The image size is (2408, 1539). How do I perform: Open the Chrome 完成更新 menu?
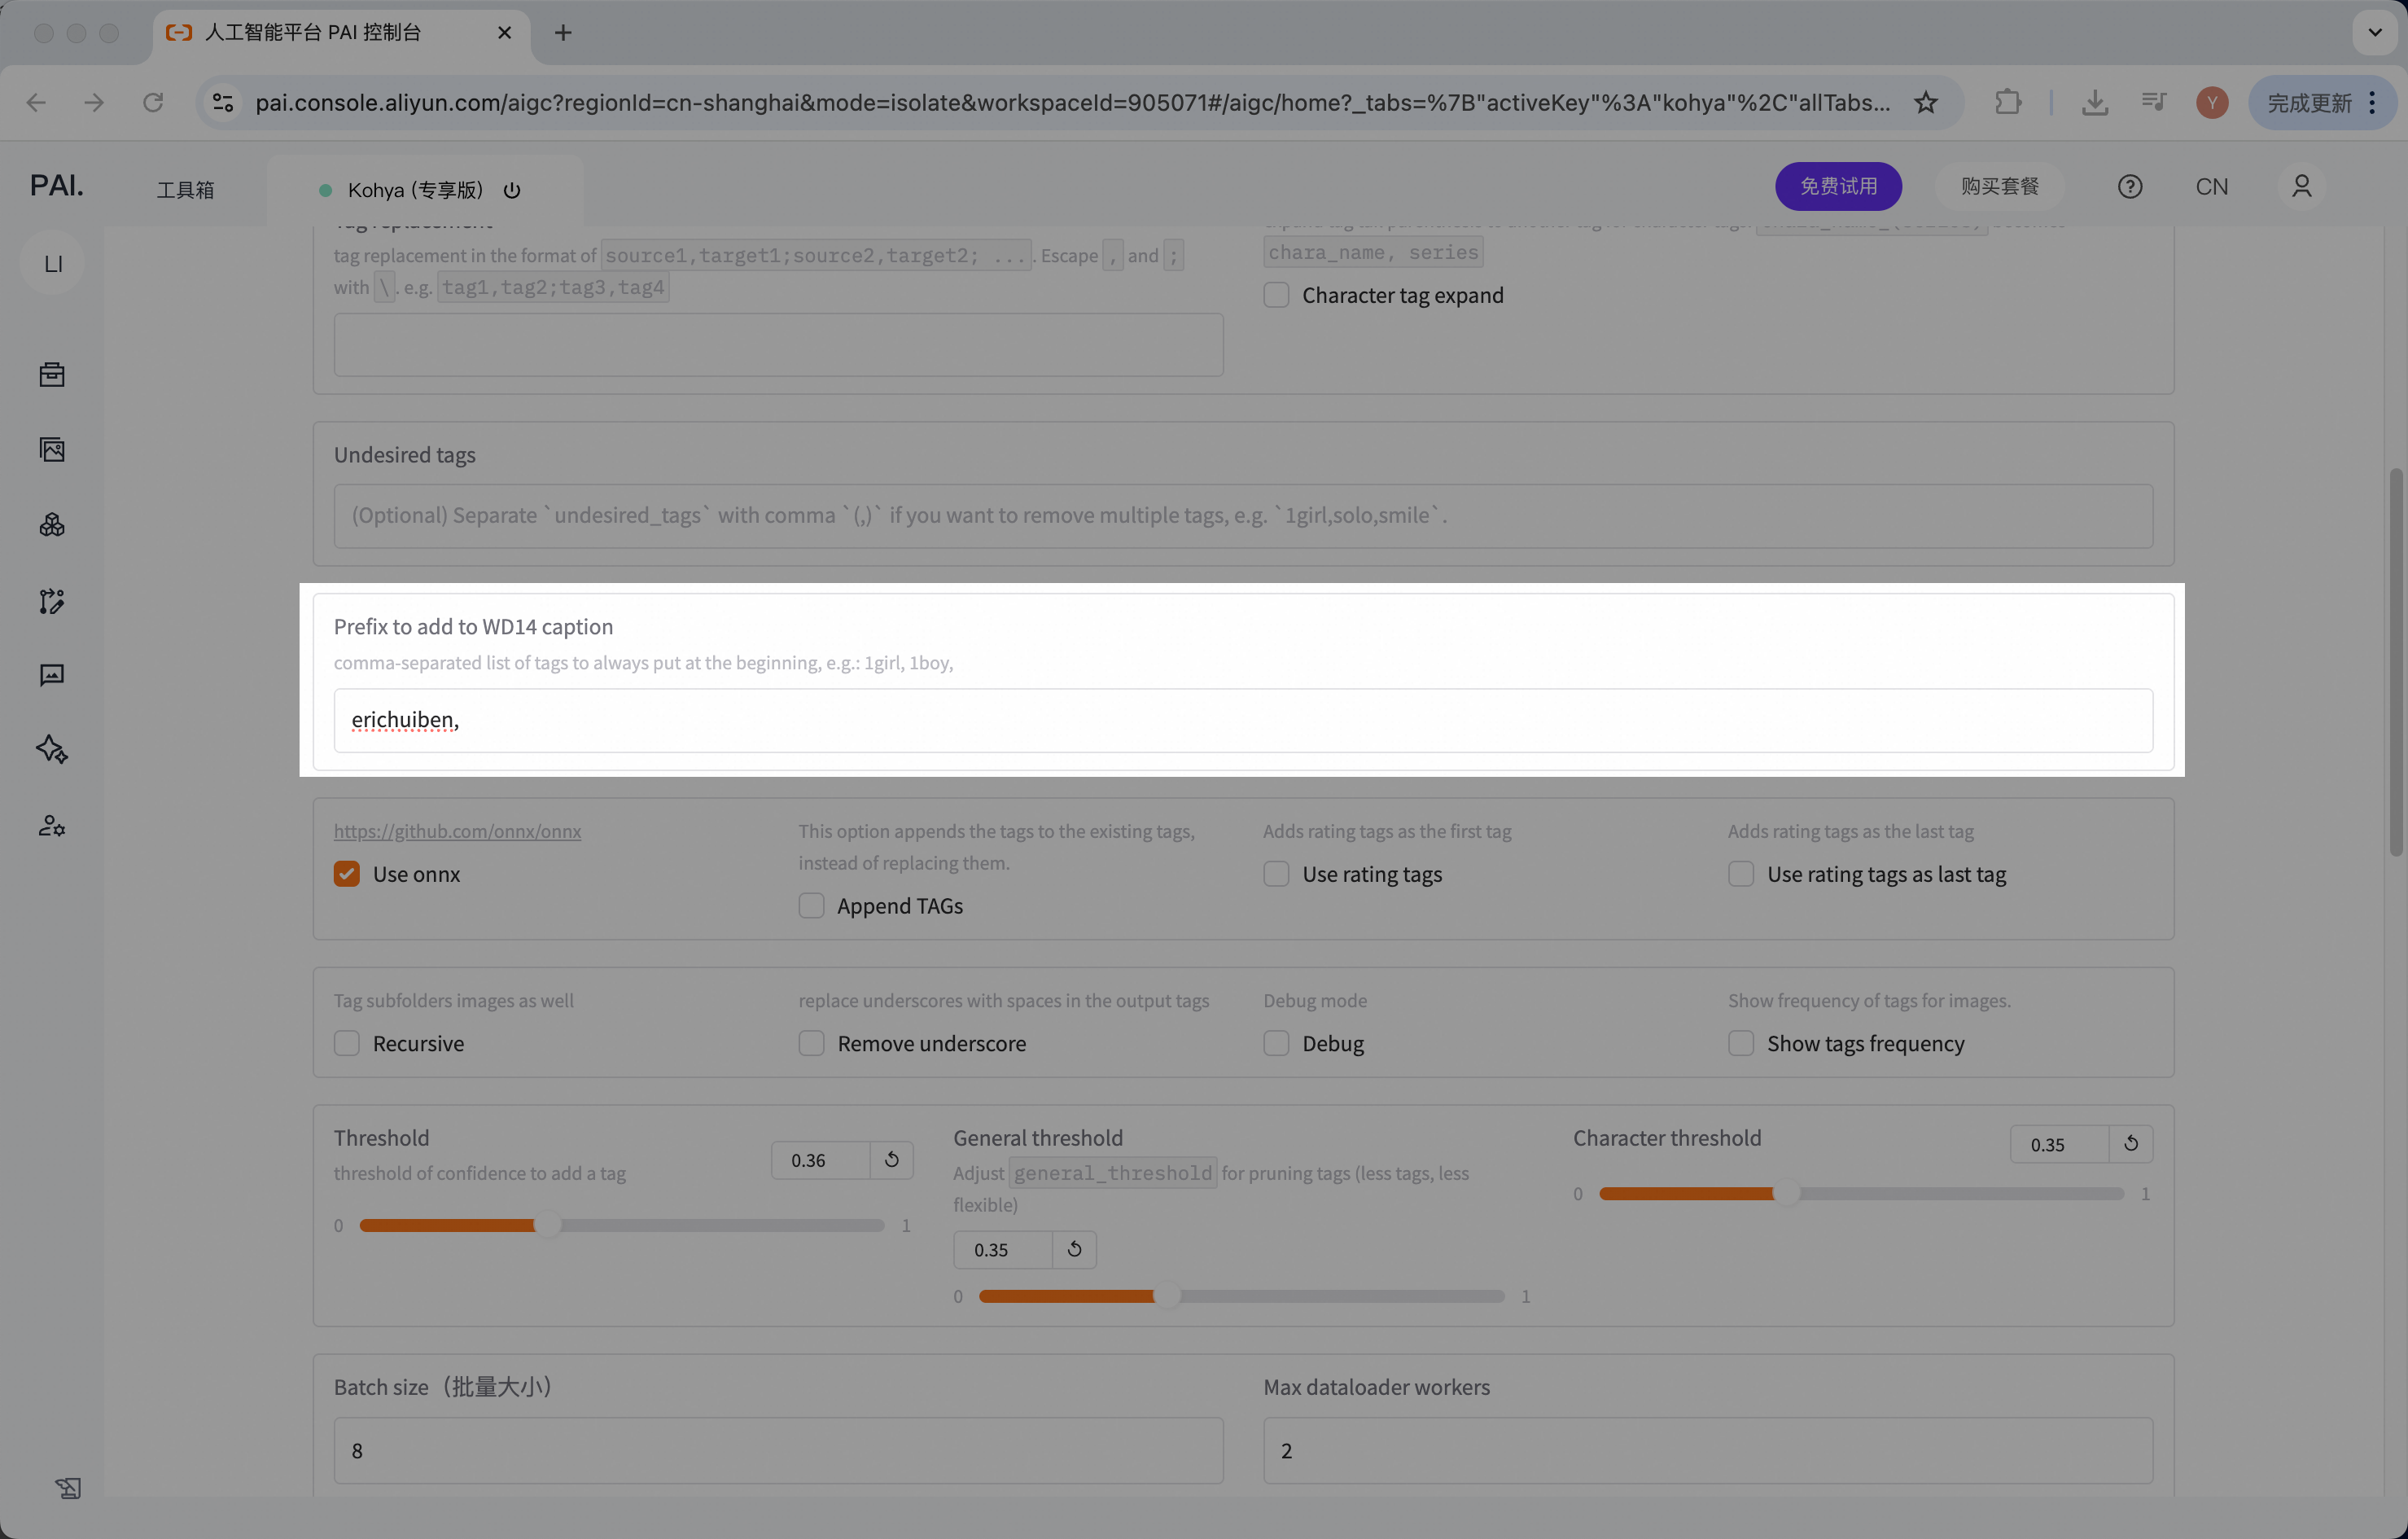click(2322, 103)
